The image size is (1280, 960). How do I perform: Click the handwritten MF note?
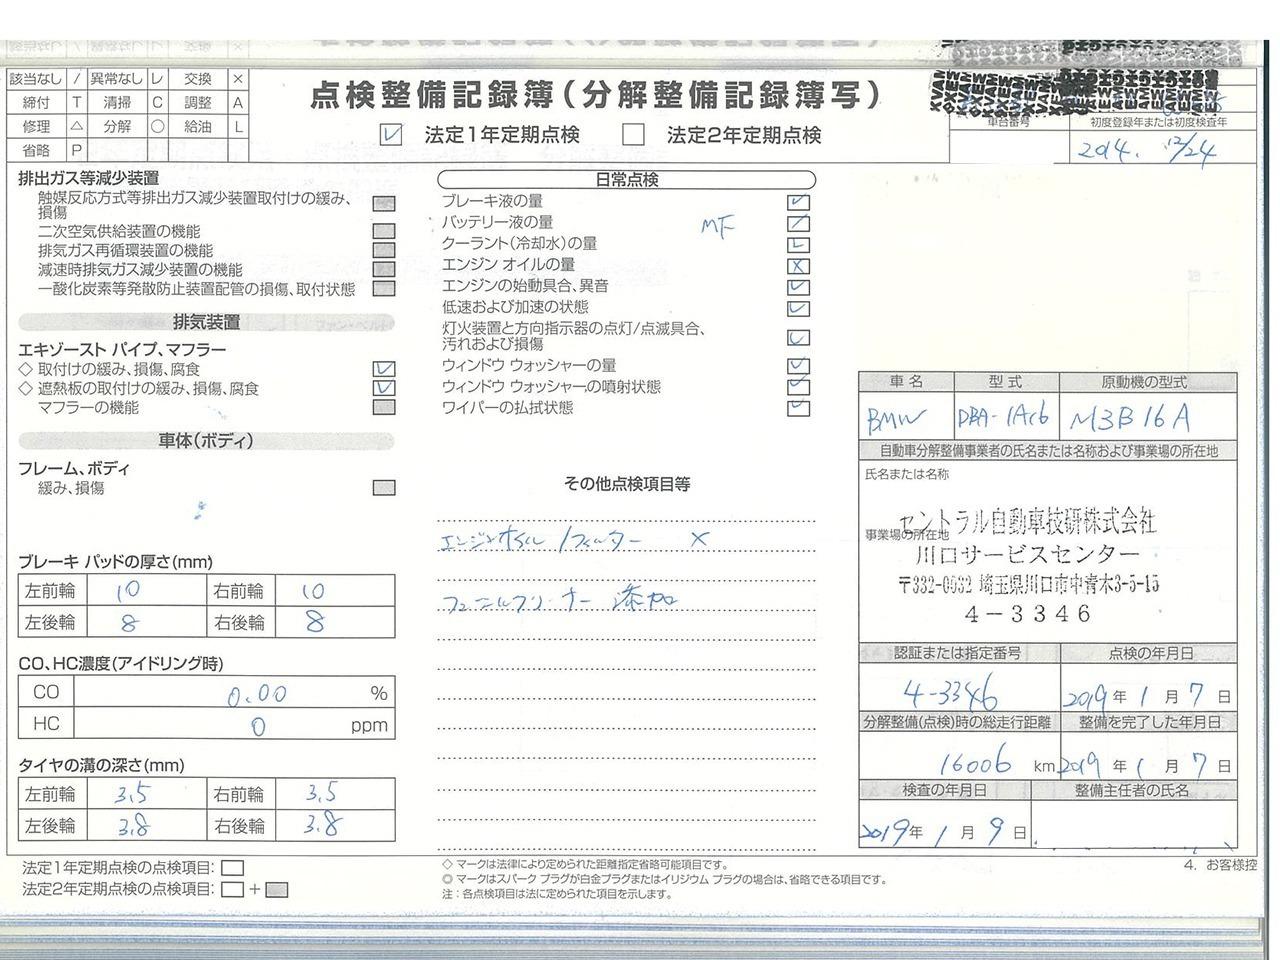(717, 227)
